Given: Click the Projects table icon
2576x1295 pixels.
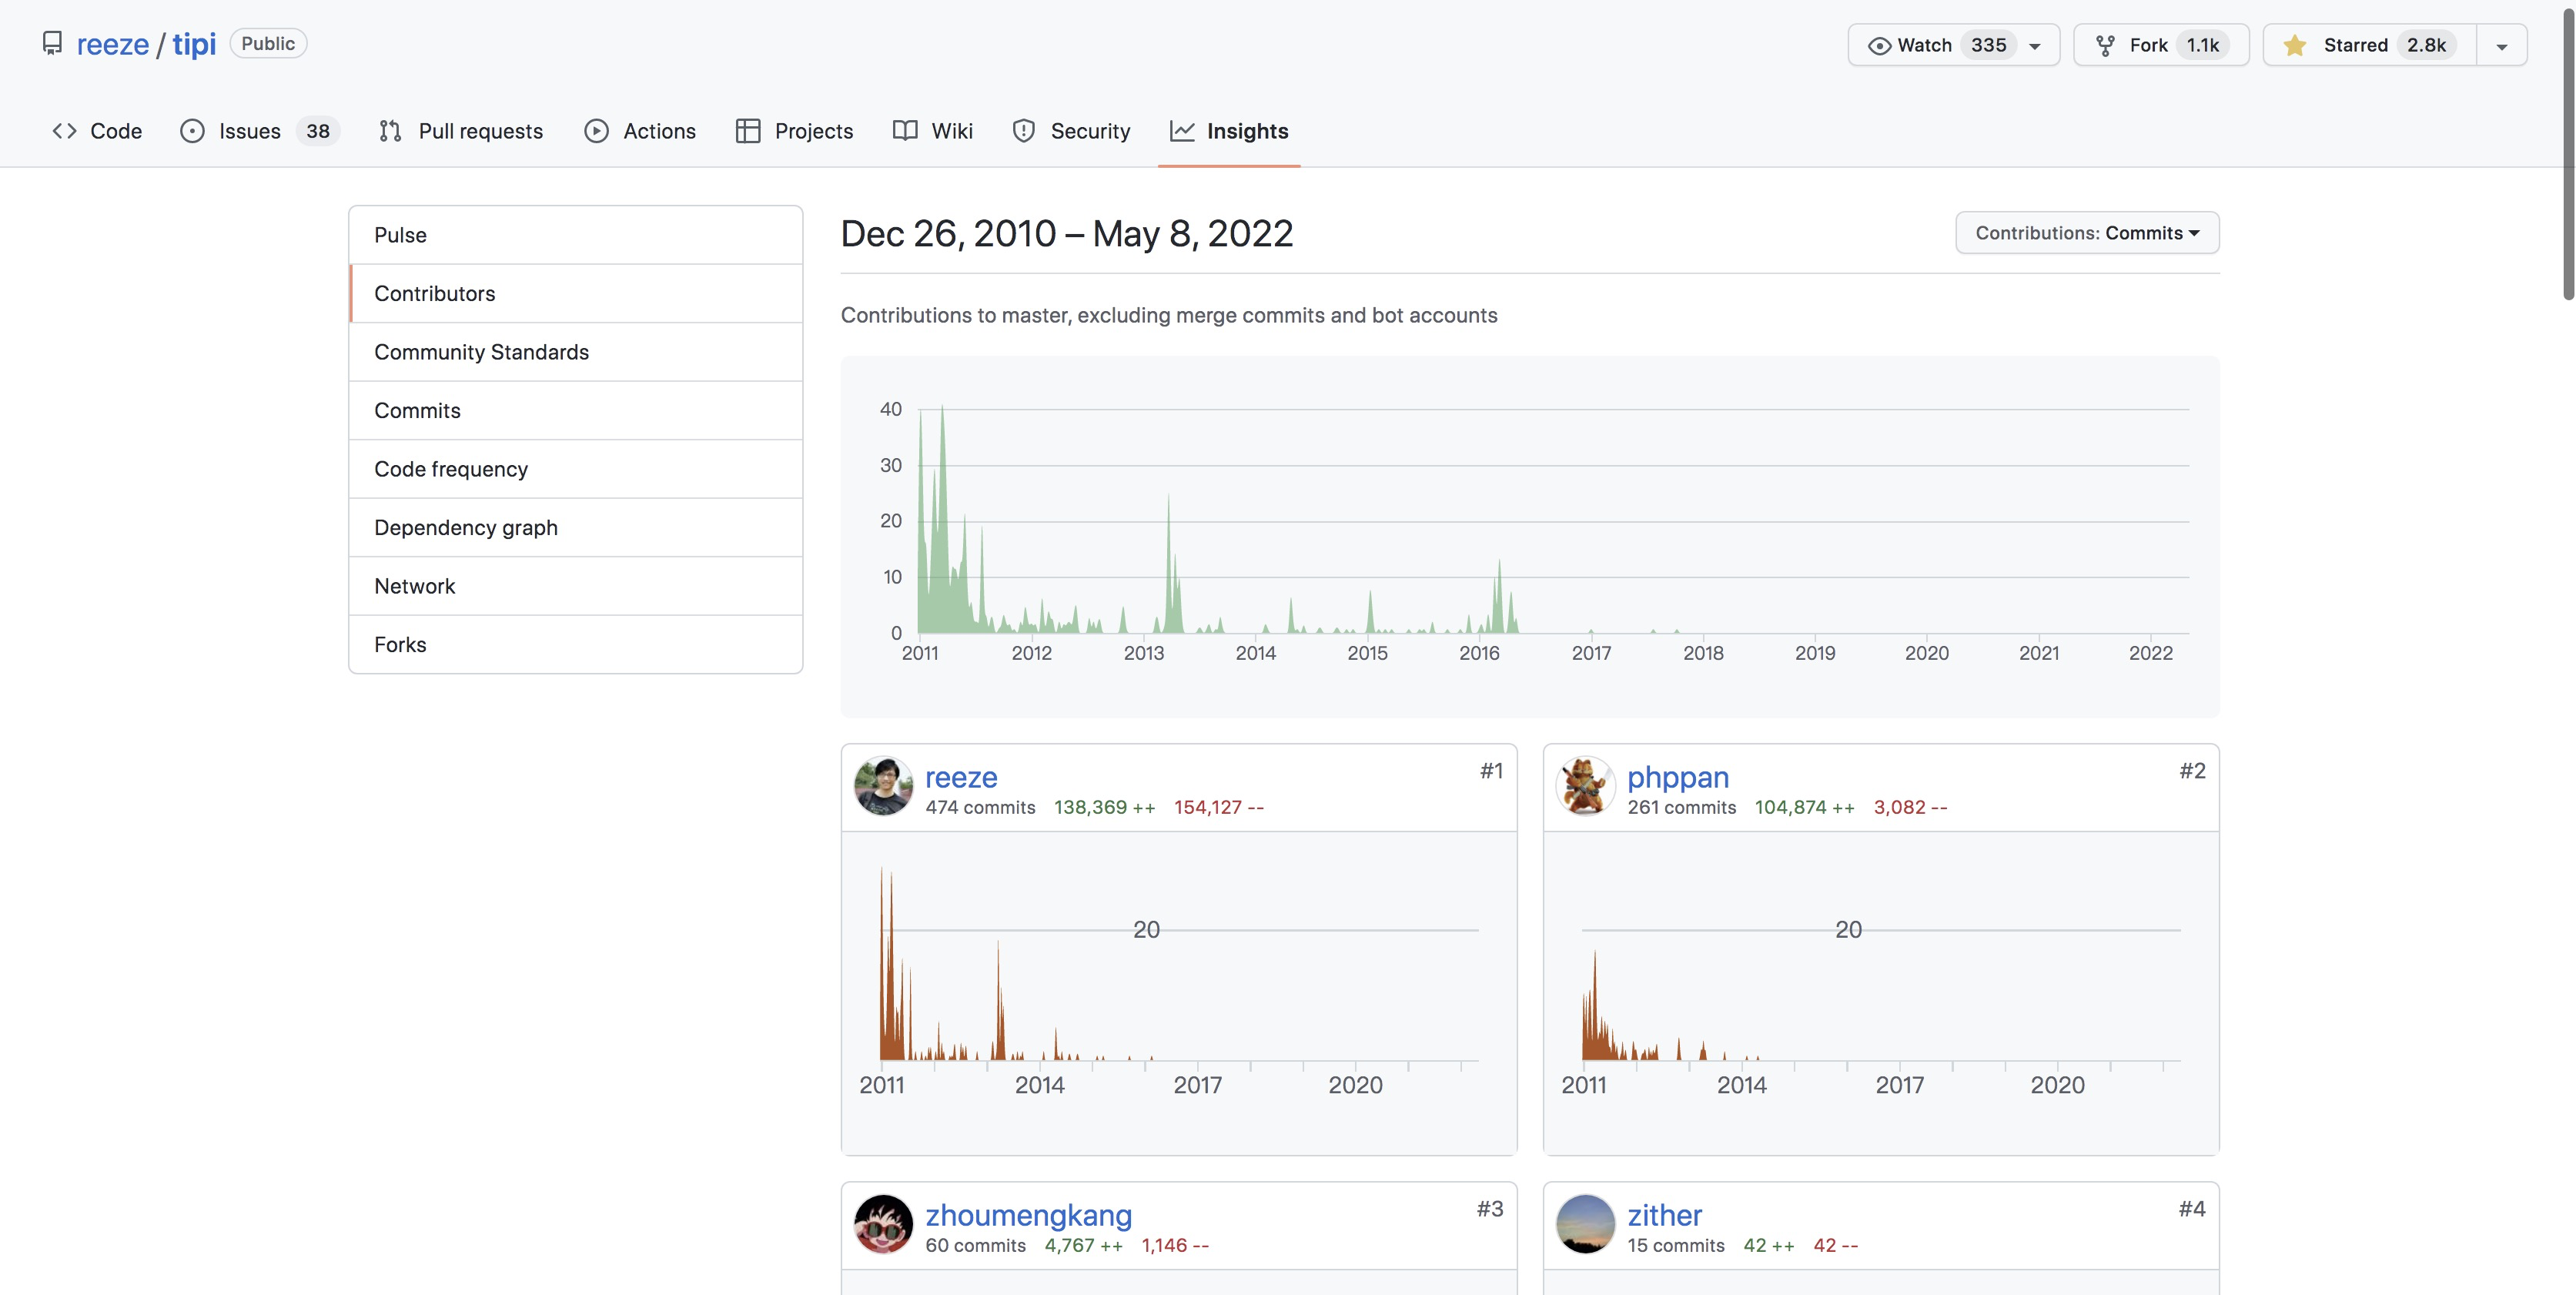Looking at the screenshot, I should [x=747, y=131].
